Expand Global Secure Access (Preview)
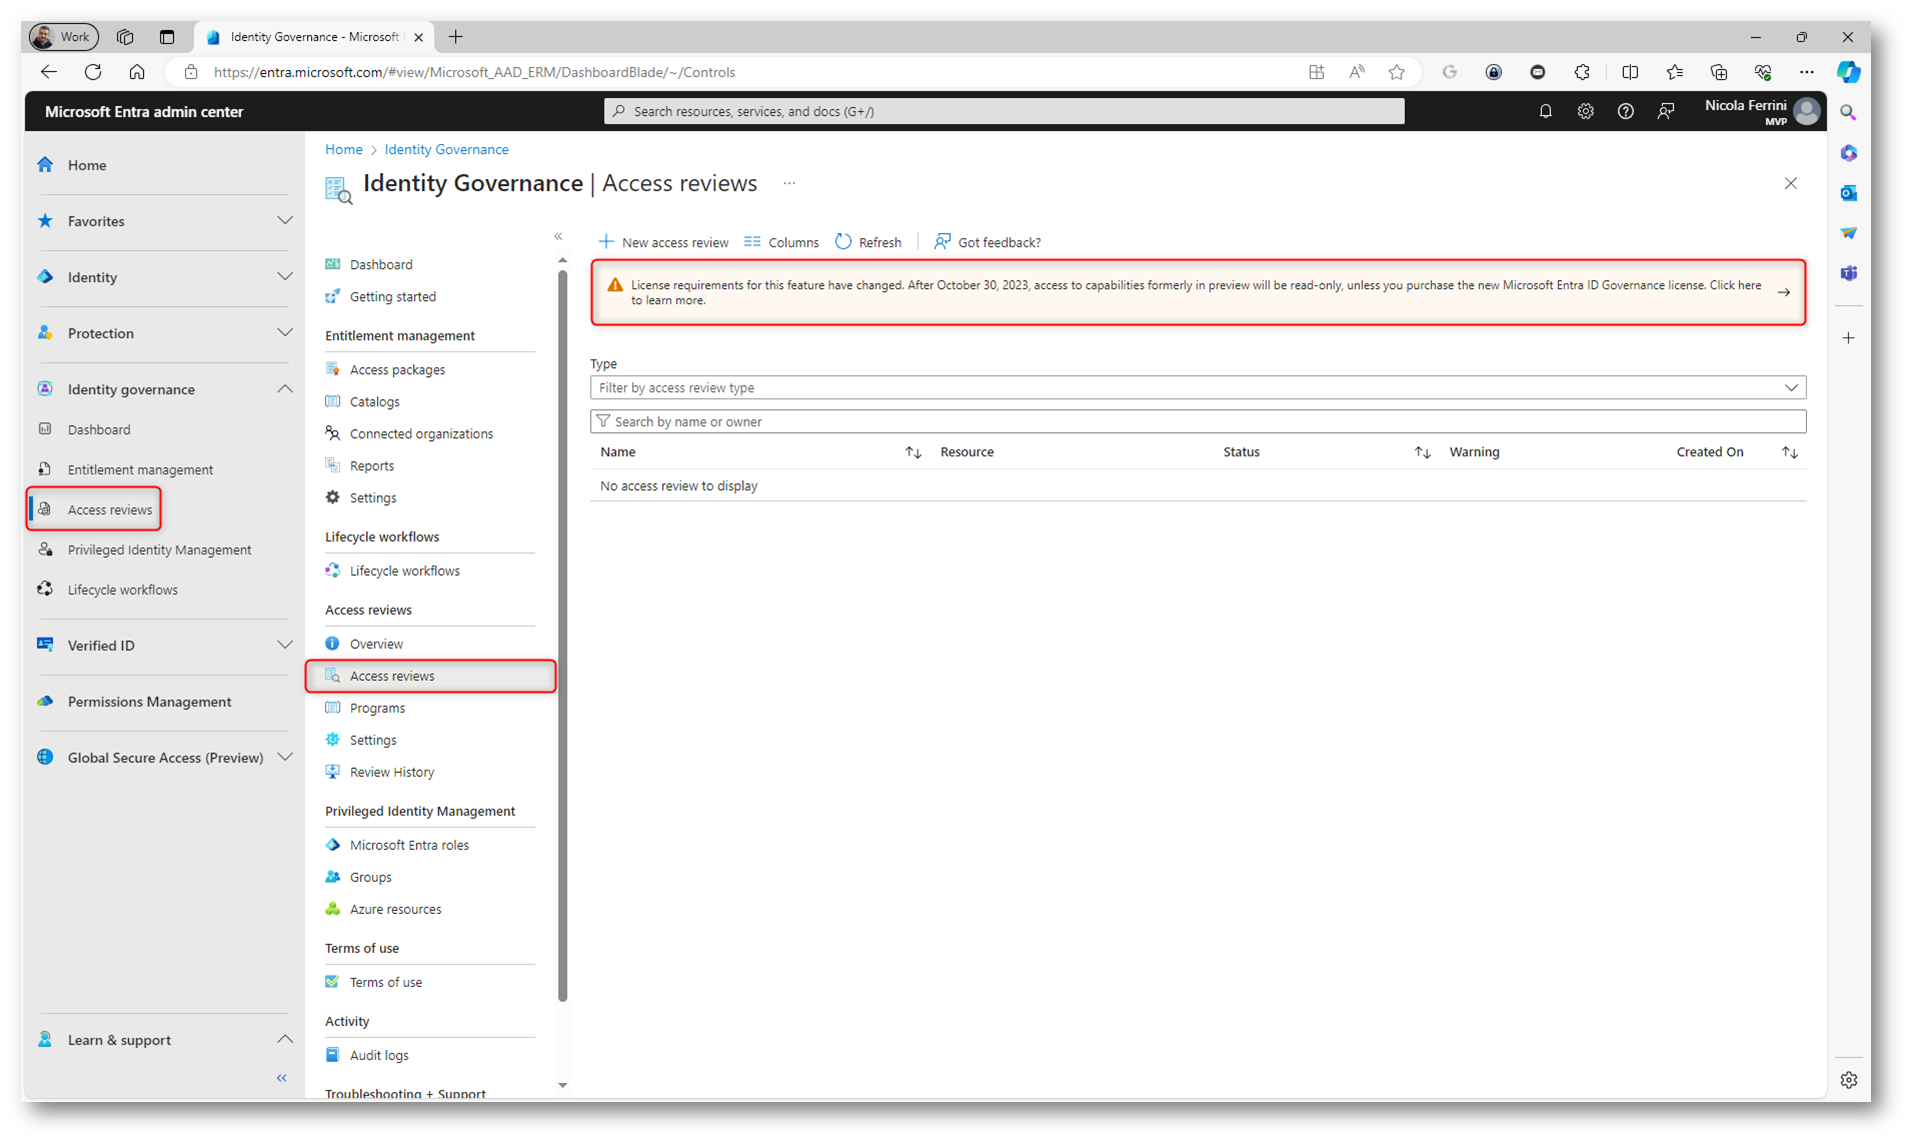Screen dimensions: 1913x1144 tap(285, 757)
